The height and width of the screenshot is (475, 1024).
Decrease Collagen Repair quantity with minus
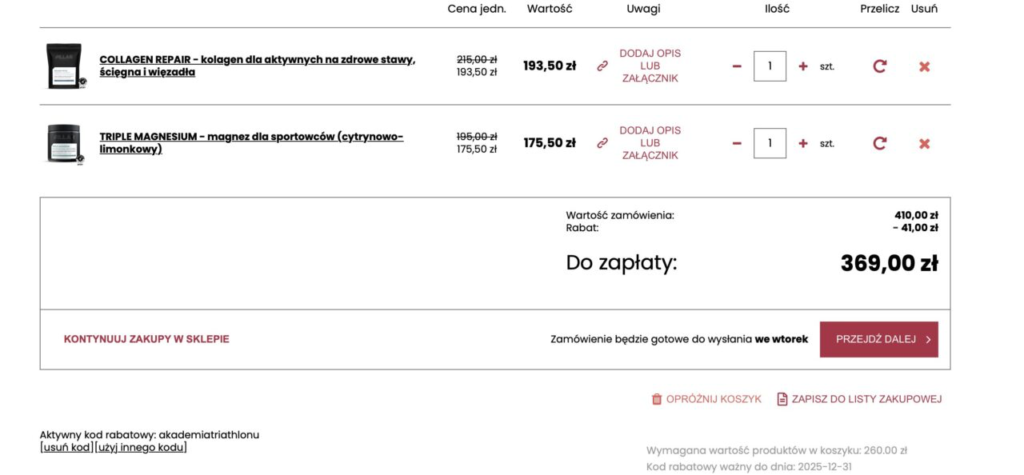[x=737, y=66]
